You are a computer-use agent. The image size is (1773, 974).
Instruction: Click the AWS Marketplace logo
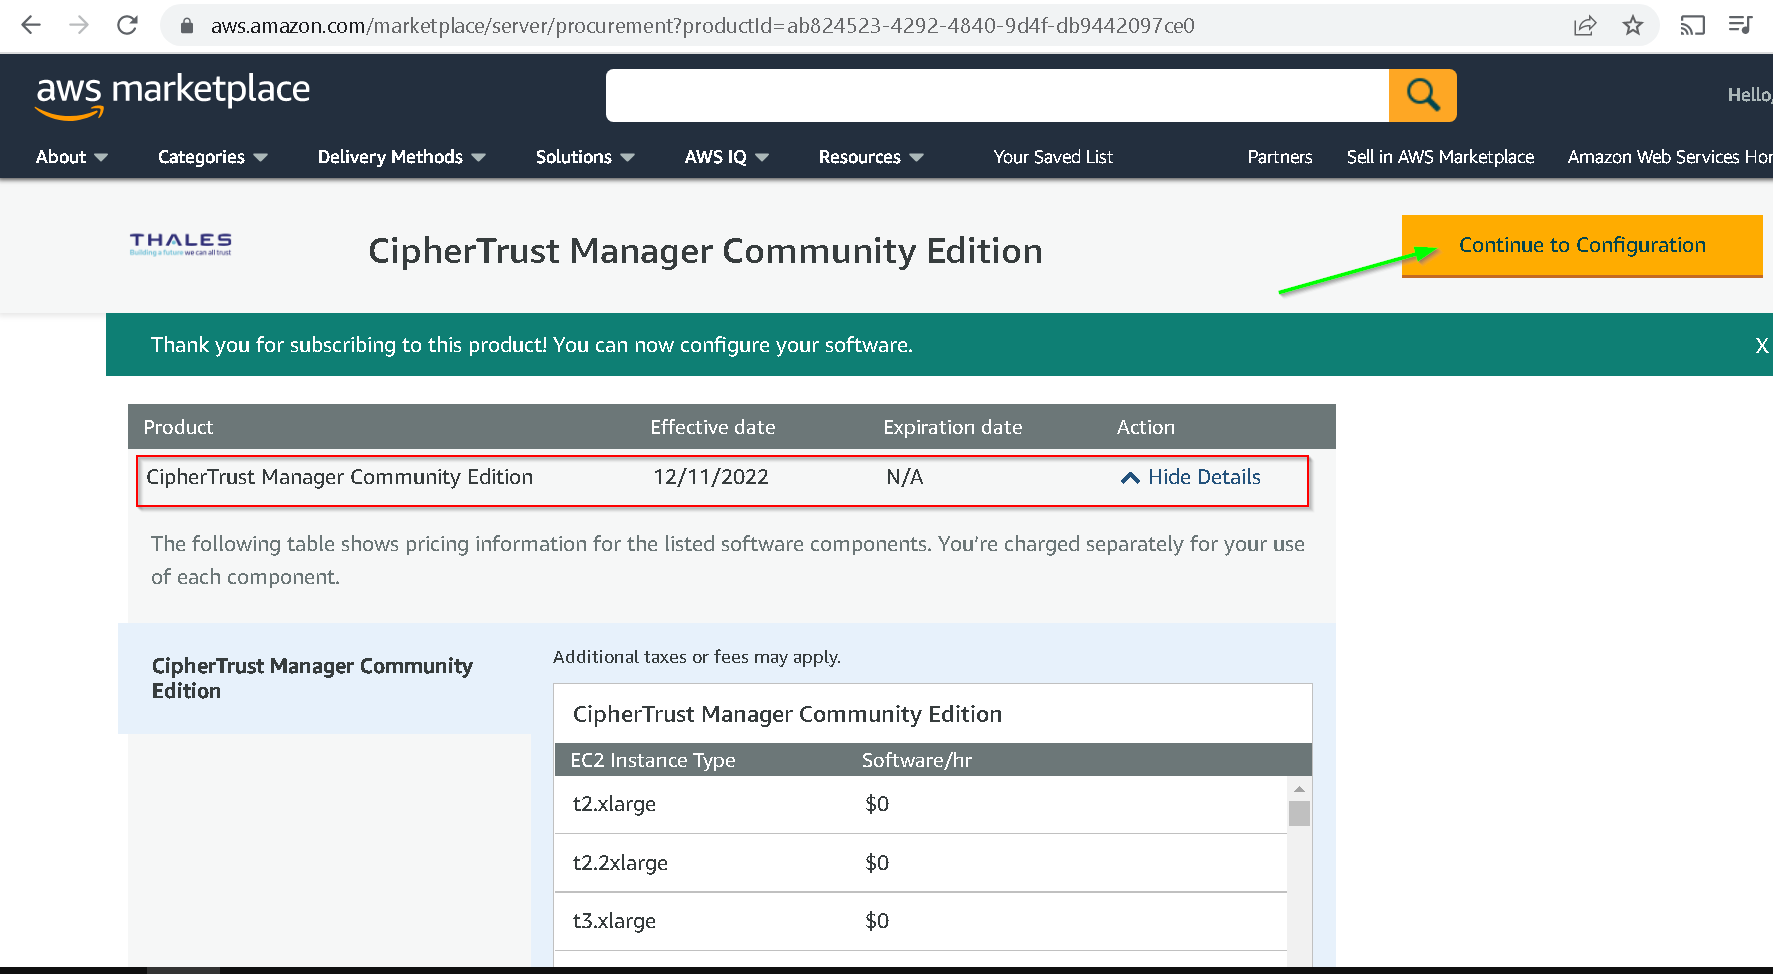click(x=173, y=96)
